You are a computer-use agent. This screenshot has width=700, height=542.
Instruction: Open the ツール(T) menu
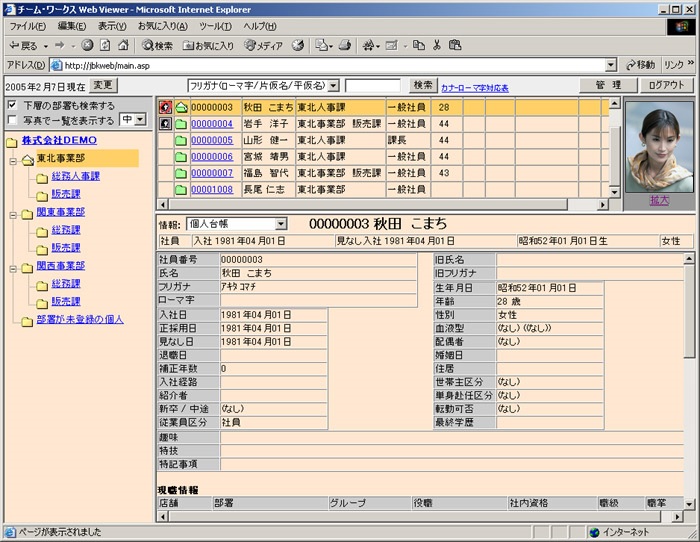coord(216,26)
